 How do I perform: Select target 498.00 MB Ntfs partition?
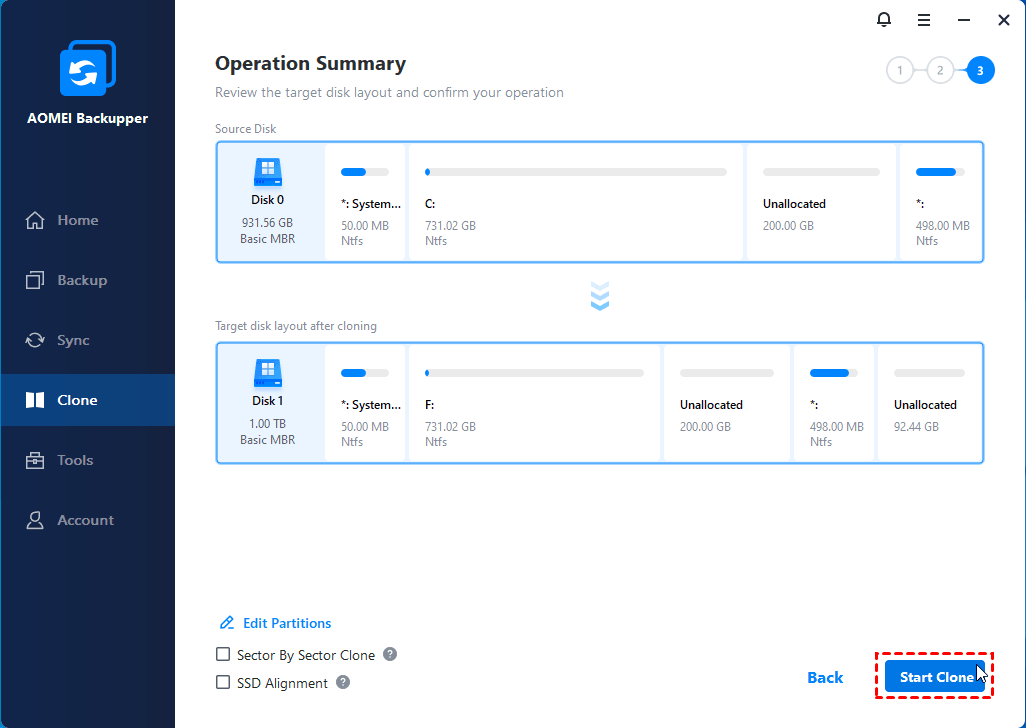tap(834, 403)
